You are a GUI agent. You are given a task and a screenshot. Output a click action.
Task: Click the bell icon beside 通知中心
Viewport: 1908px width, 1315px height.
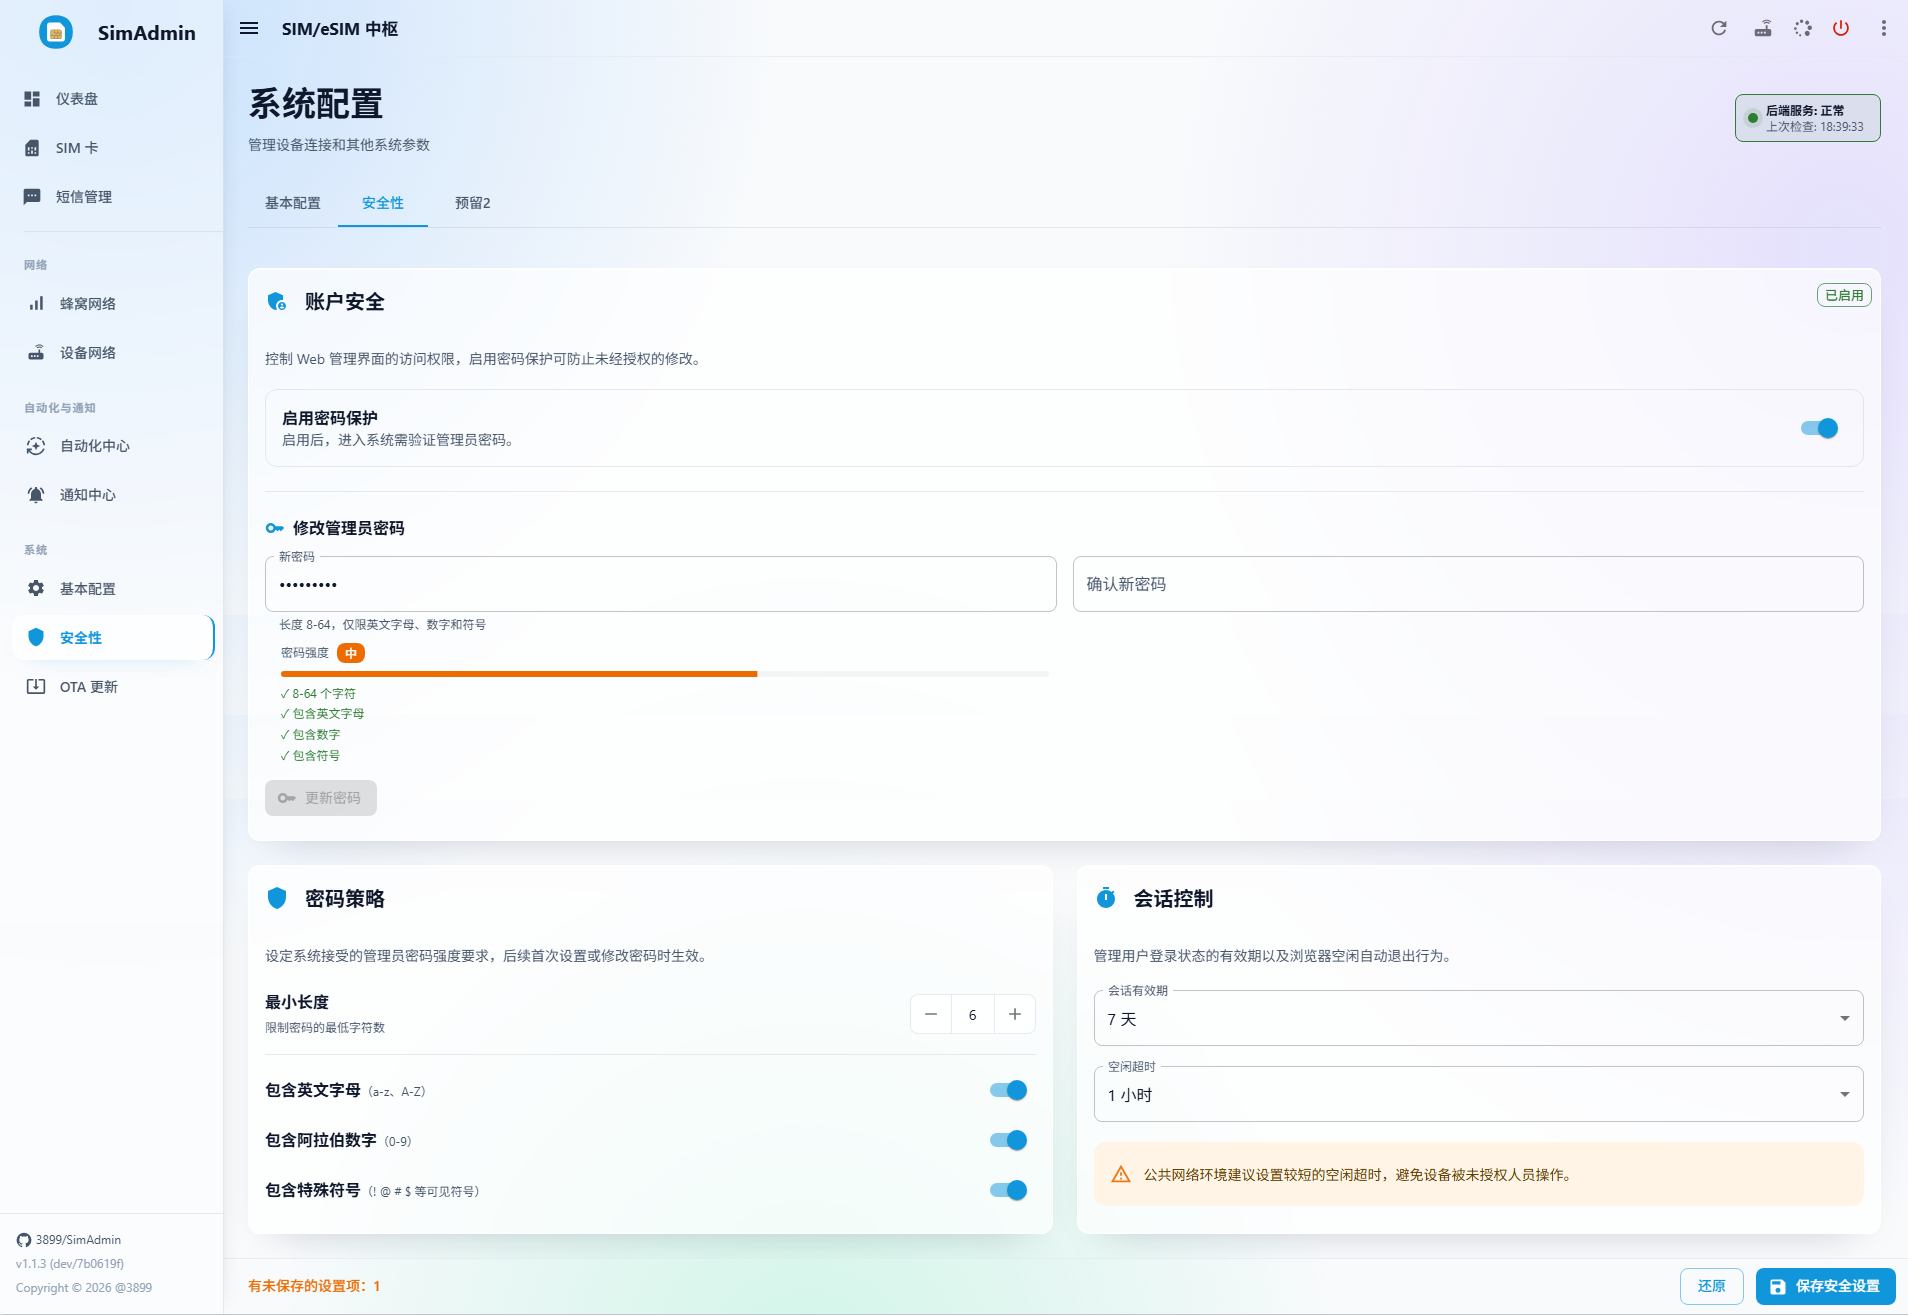pos(36,495)
